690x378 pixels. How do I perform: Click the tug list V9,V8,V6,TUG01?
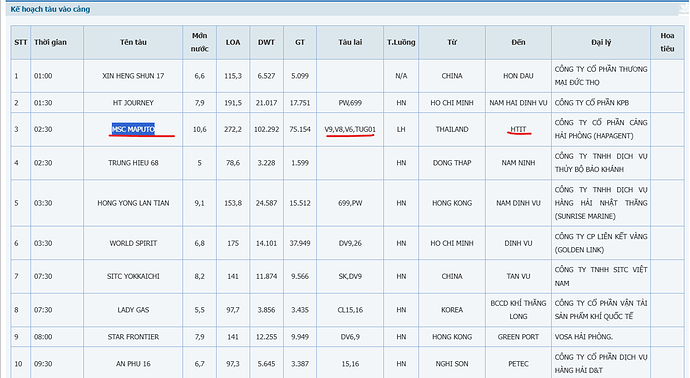pyautogui.click(x=350, y=129)
